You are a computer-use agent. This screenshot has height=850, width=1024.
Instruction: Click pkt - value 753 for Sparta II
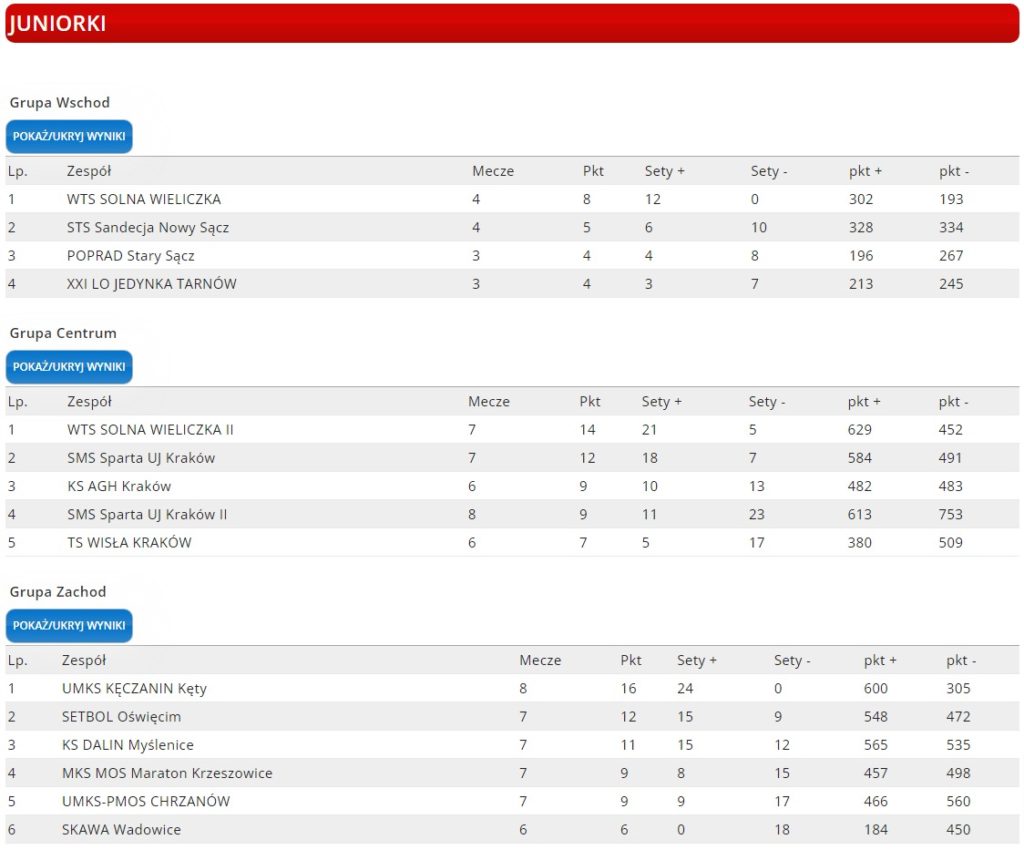tap(950, 514)
